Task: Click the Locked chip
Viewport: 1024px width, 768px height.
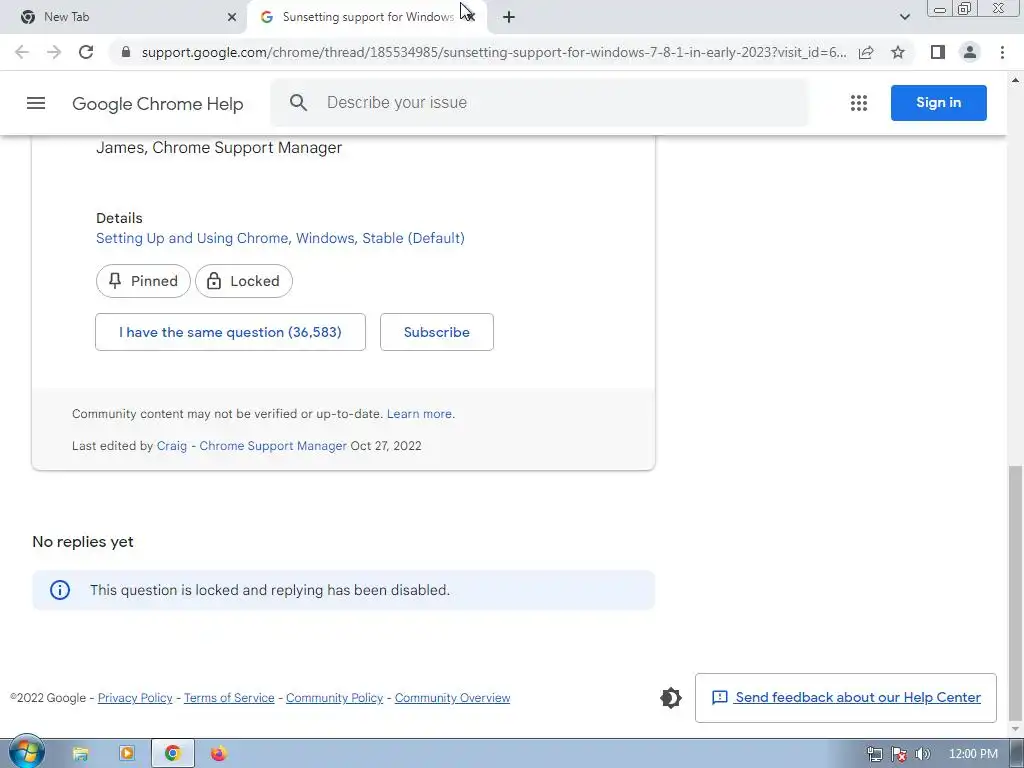Action: pyautogui.click(x=244, y=281)
